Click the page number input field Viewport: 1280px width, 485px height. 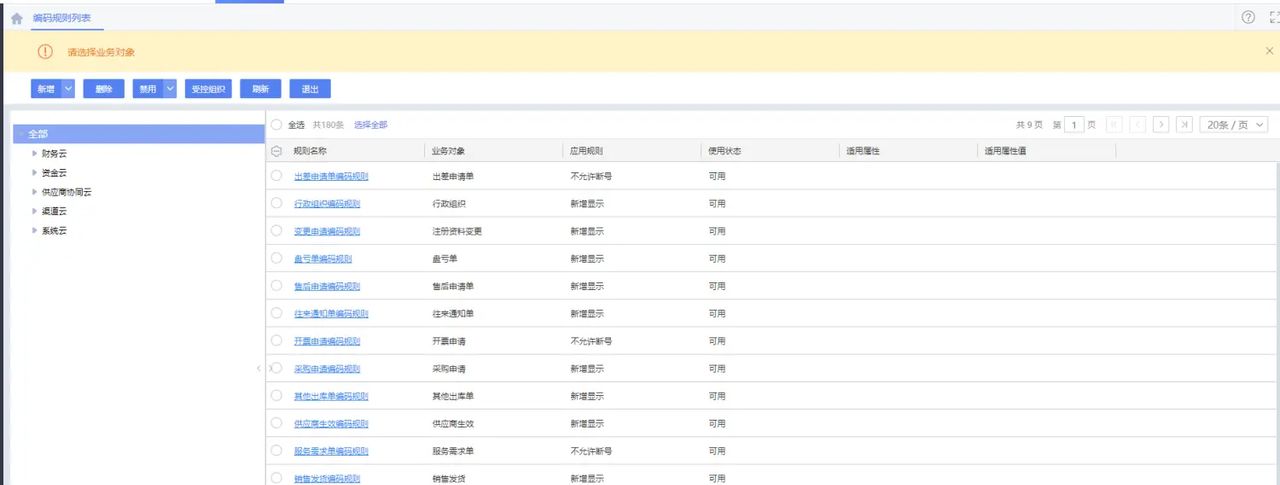[1073, 125]
